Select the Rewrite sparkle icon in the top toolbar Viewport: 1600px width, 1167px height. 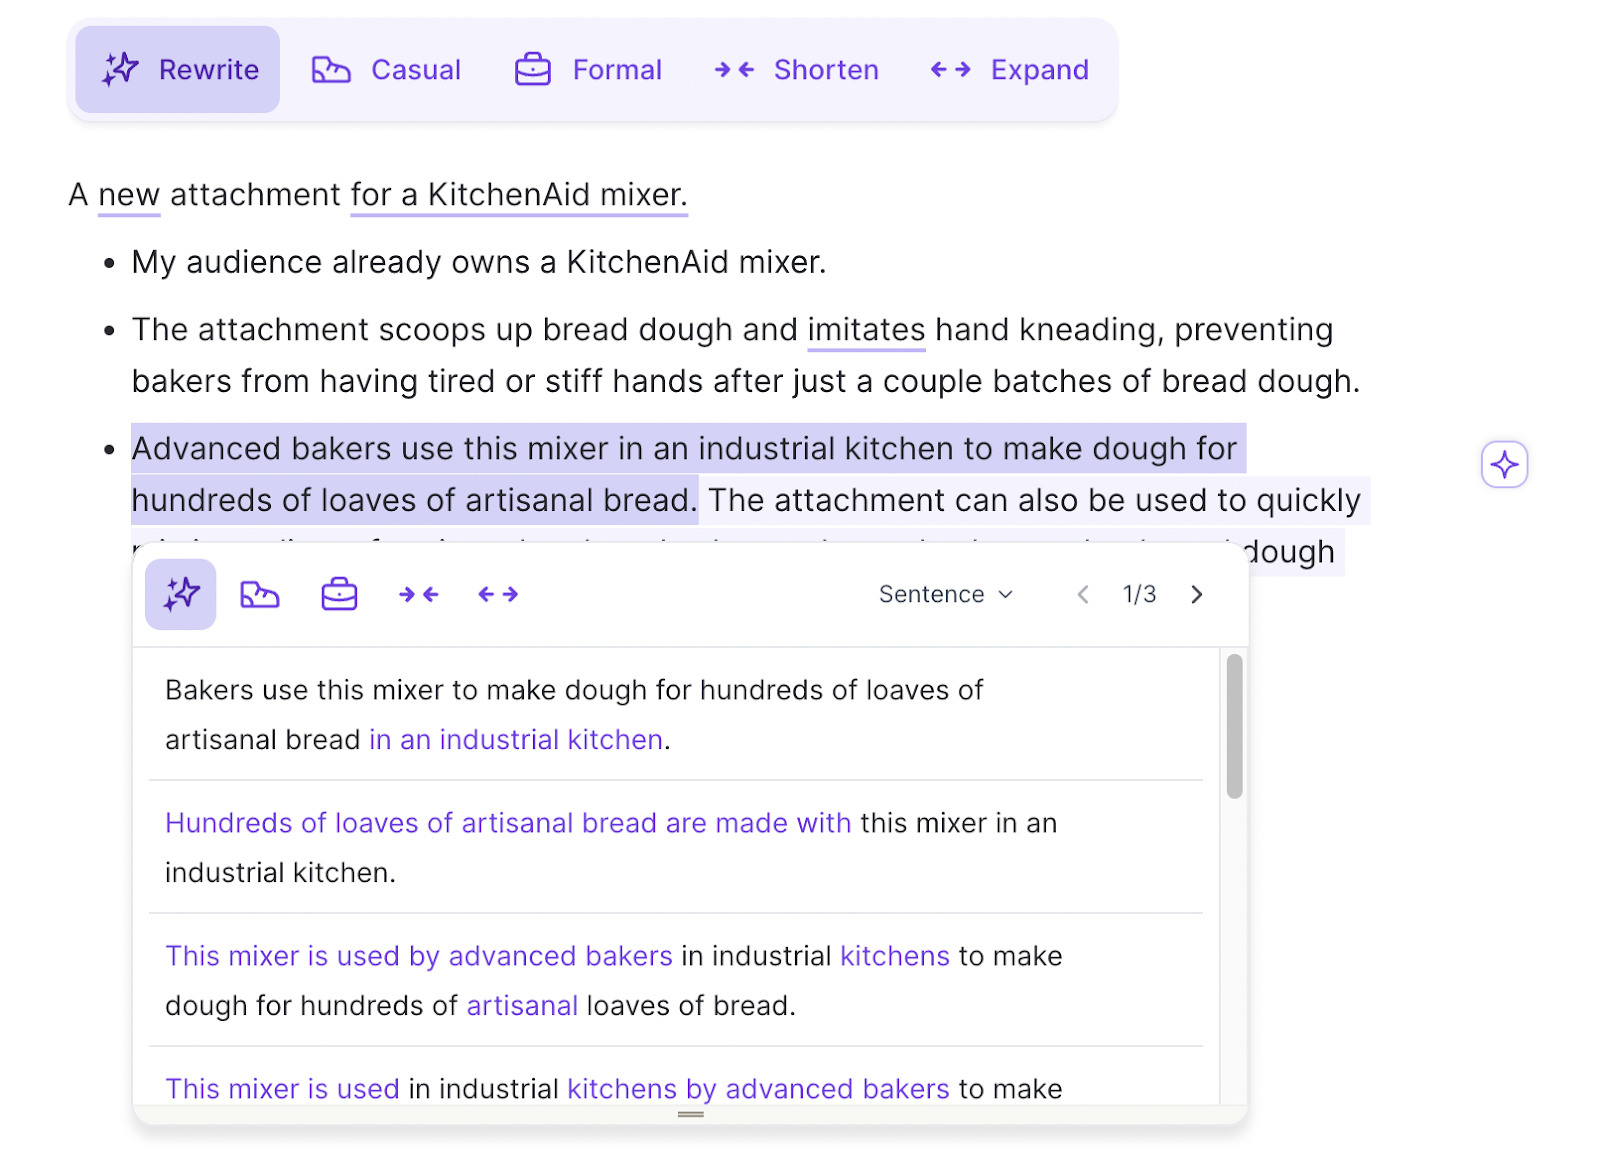[x=120, y=68]
